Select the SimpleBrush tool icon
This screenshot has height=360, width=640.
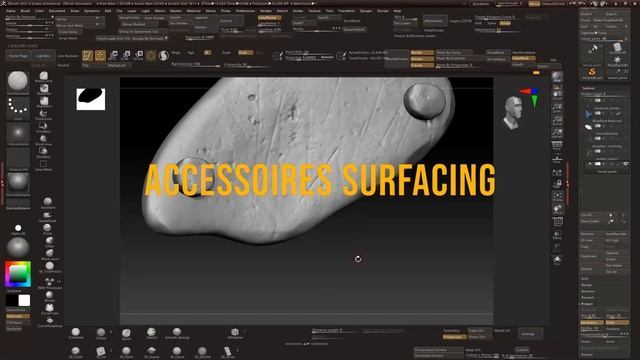click(591, 73)
